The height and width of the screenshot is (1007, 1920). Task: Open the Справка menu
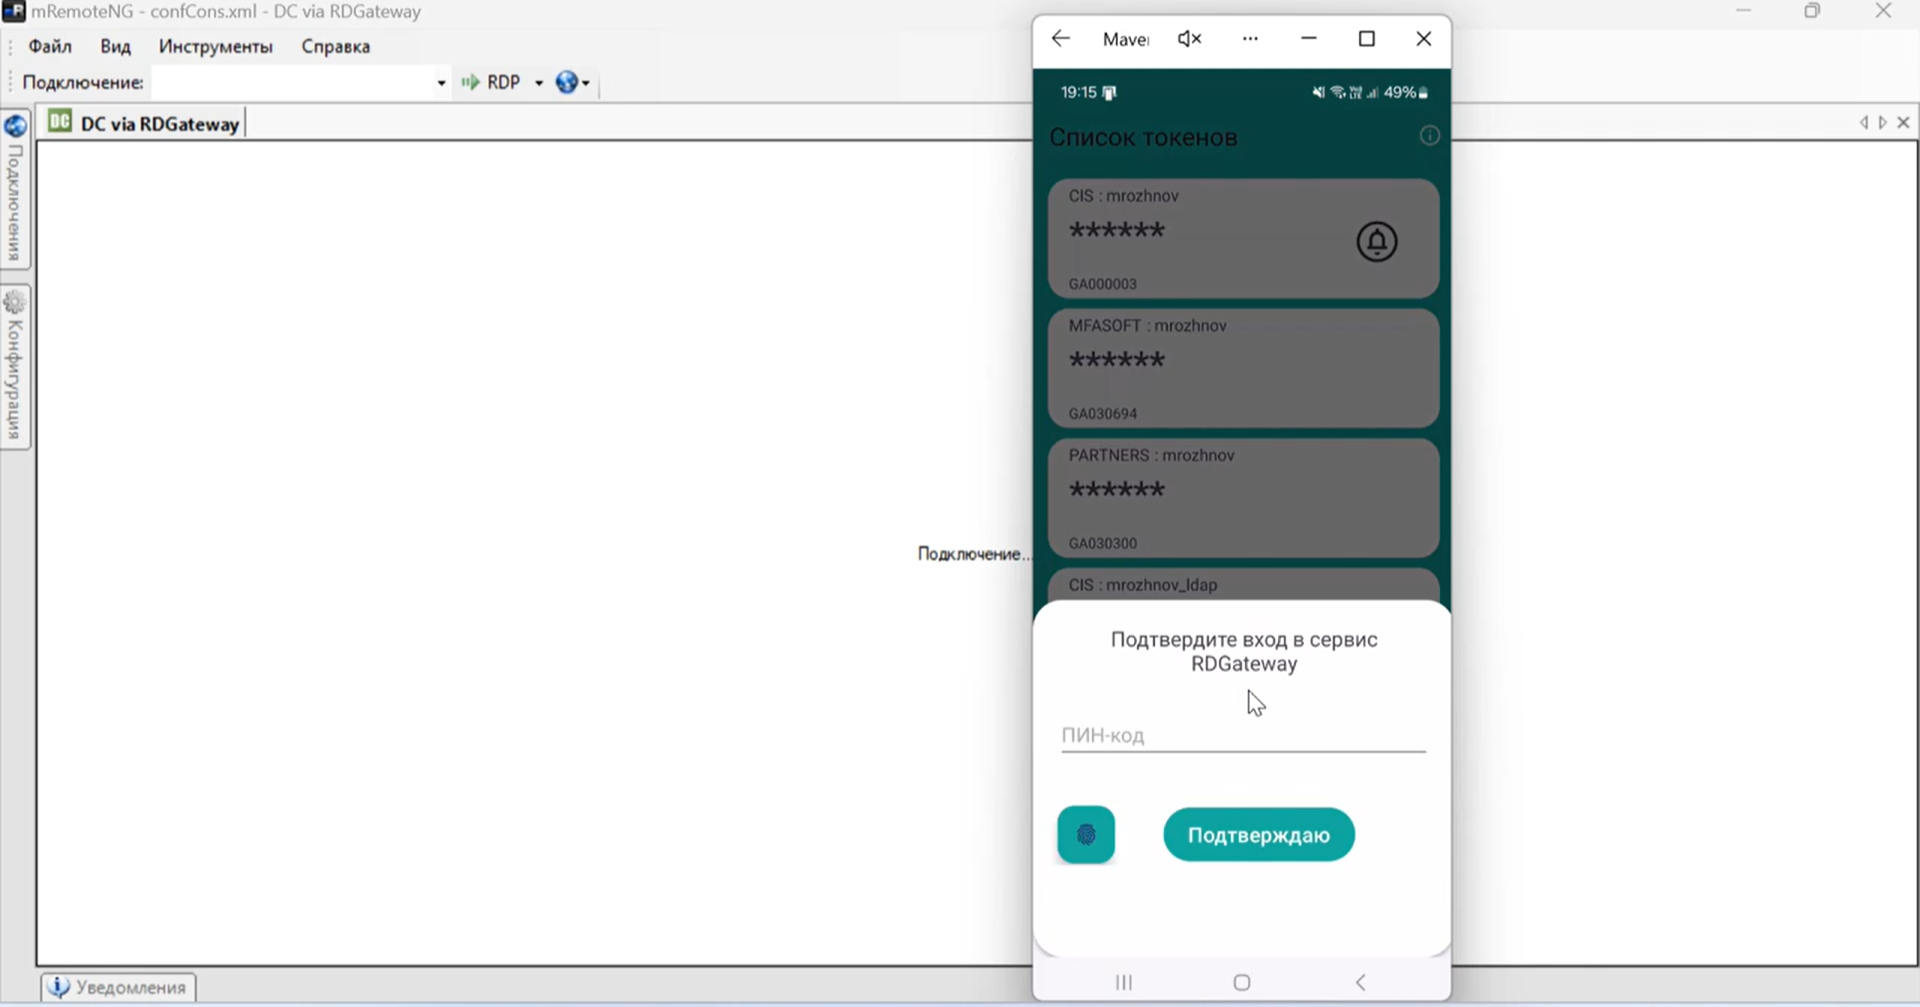336,47
